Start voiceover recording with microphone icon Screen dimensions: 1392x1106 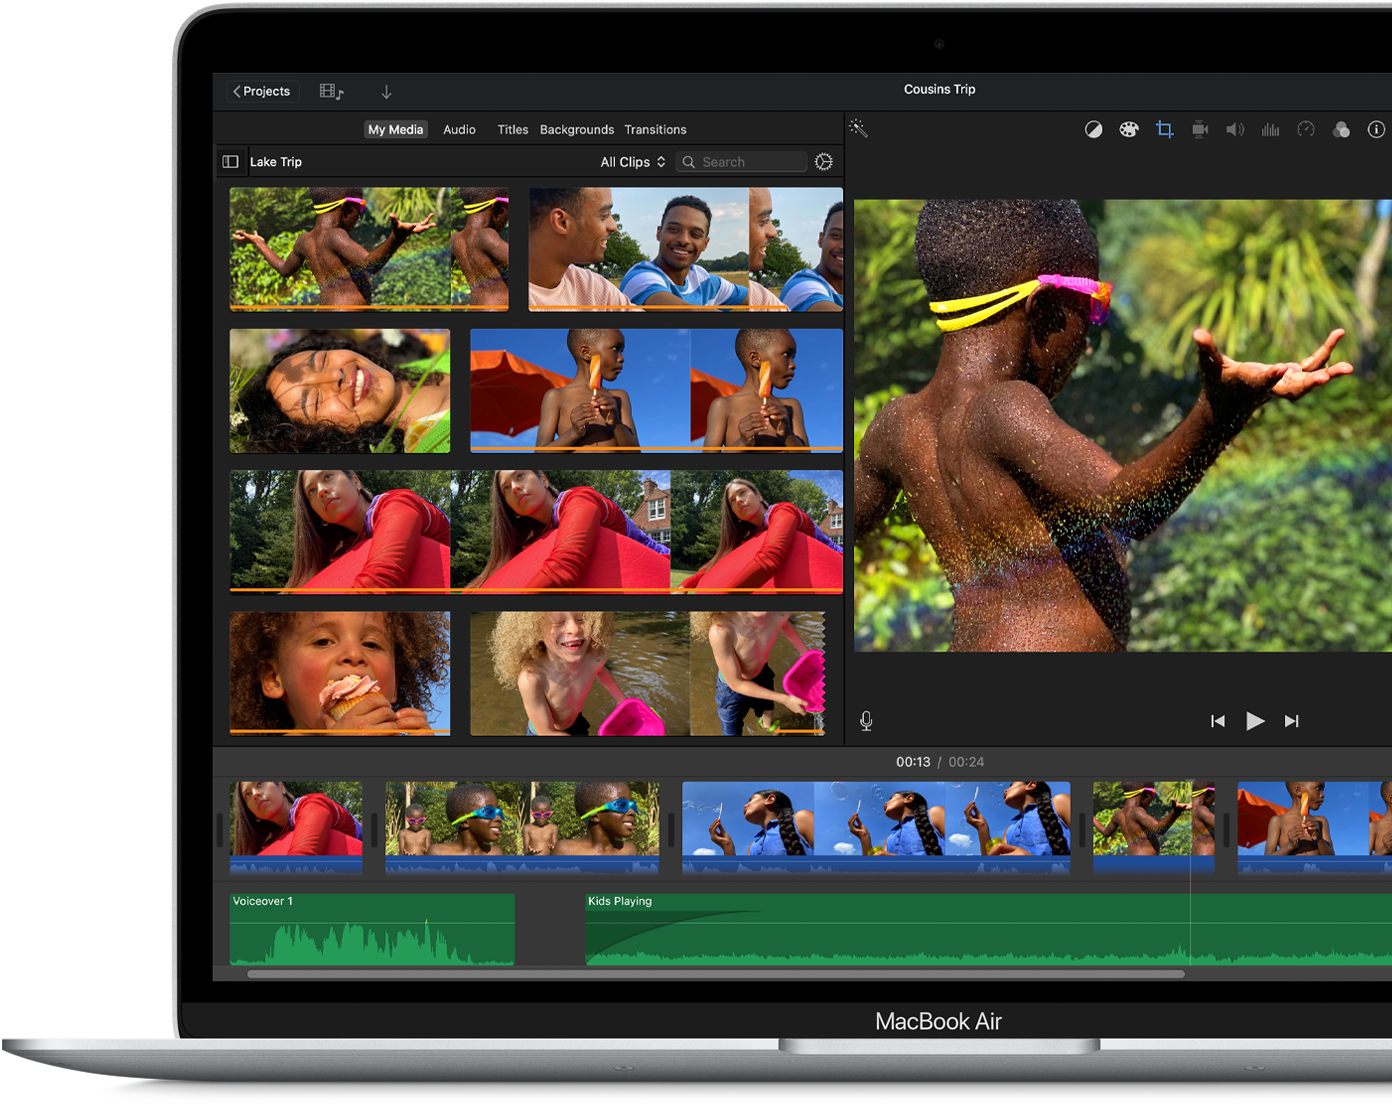coord(866,721)
